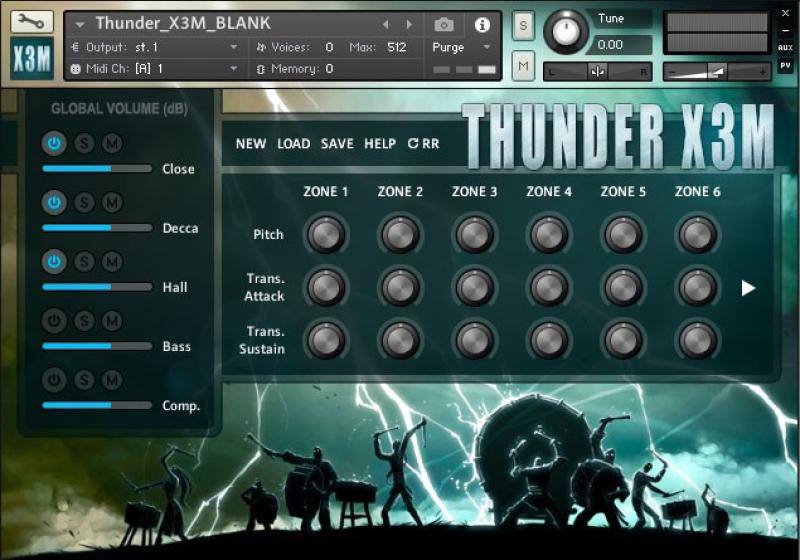Close the instrument with the X icon

[786, 13]
